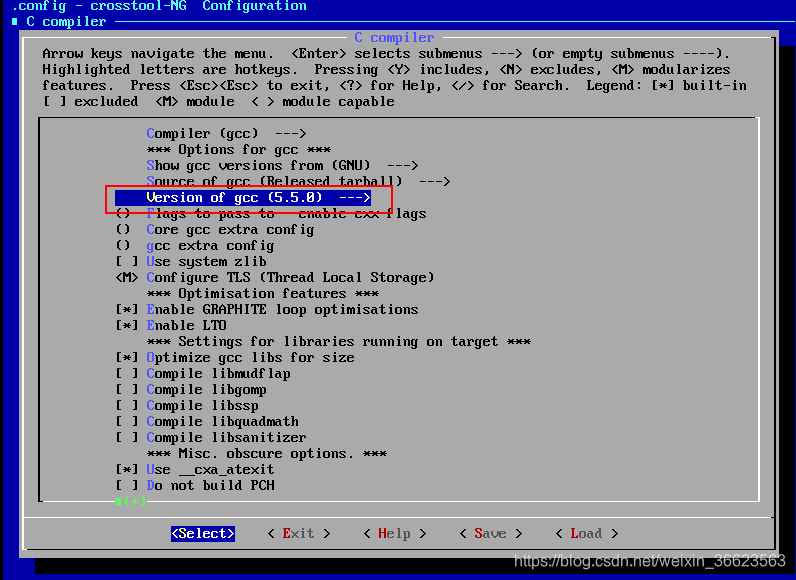Click the green (+) more-items indicator
The width and height of the screenshot is (796, 580).
point(130,501)
